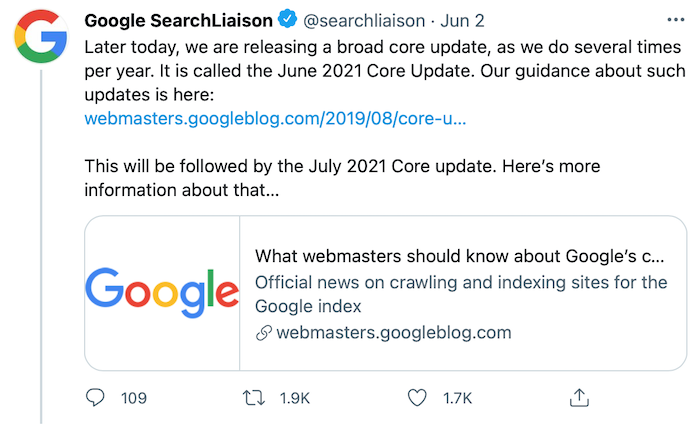
Task: Click the Google SearchLiaison profile avatar
Action: point(41,36)
